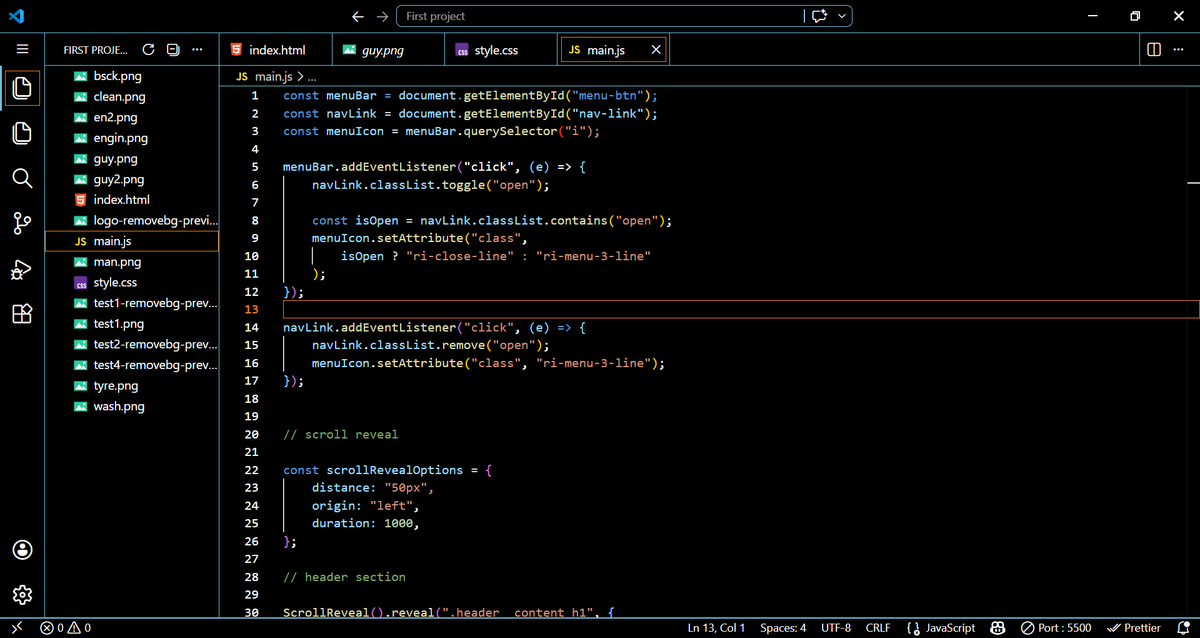This screenshot has height=638, width=1200.
Task: Click line number 22 in the gutter
Action: [252, 470]
